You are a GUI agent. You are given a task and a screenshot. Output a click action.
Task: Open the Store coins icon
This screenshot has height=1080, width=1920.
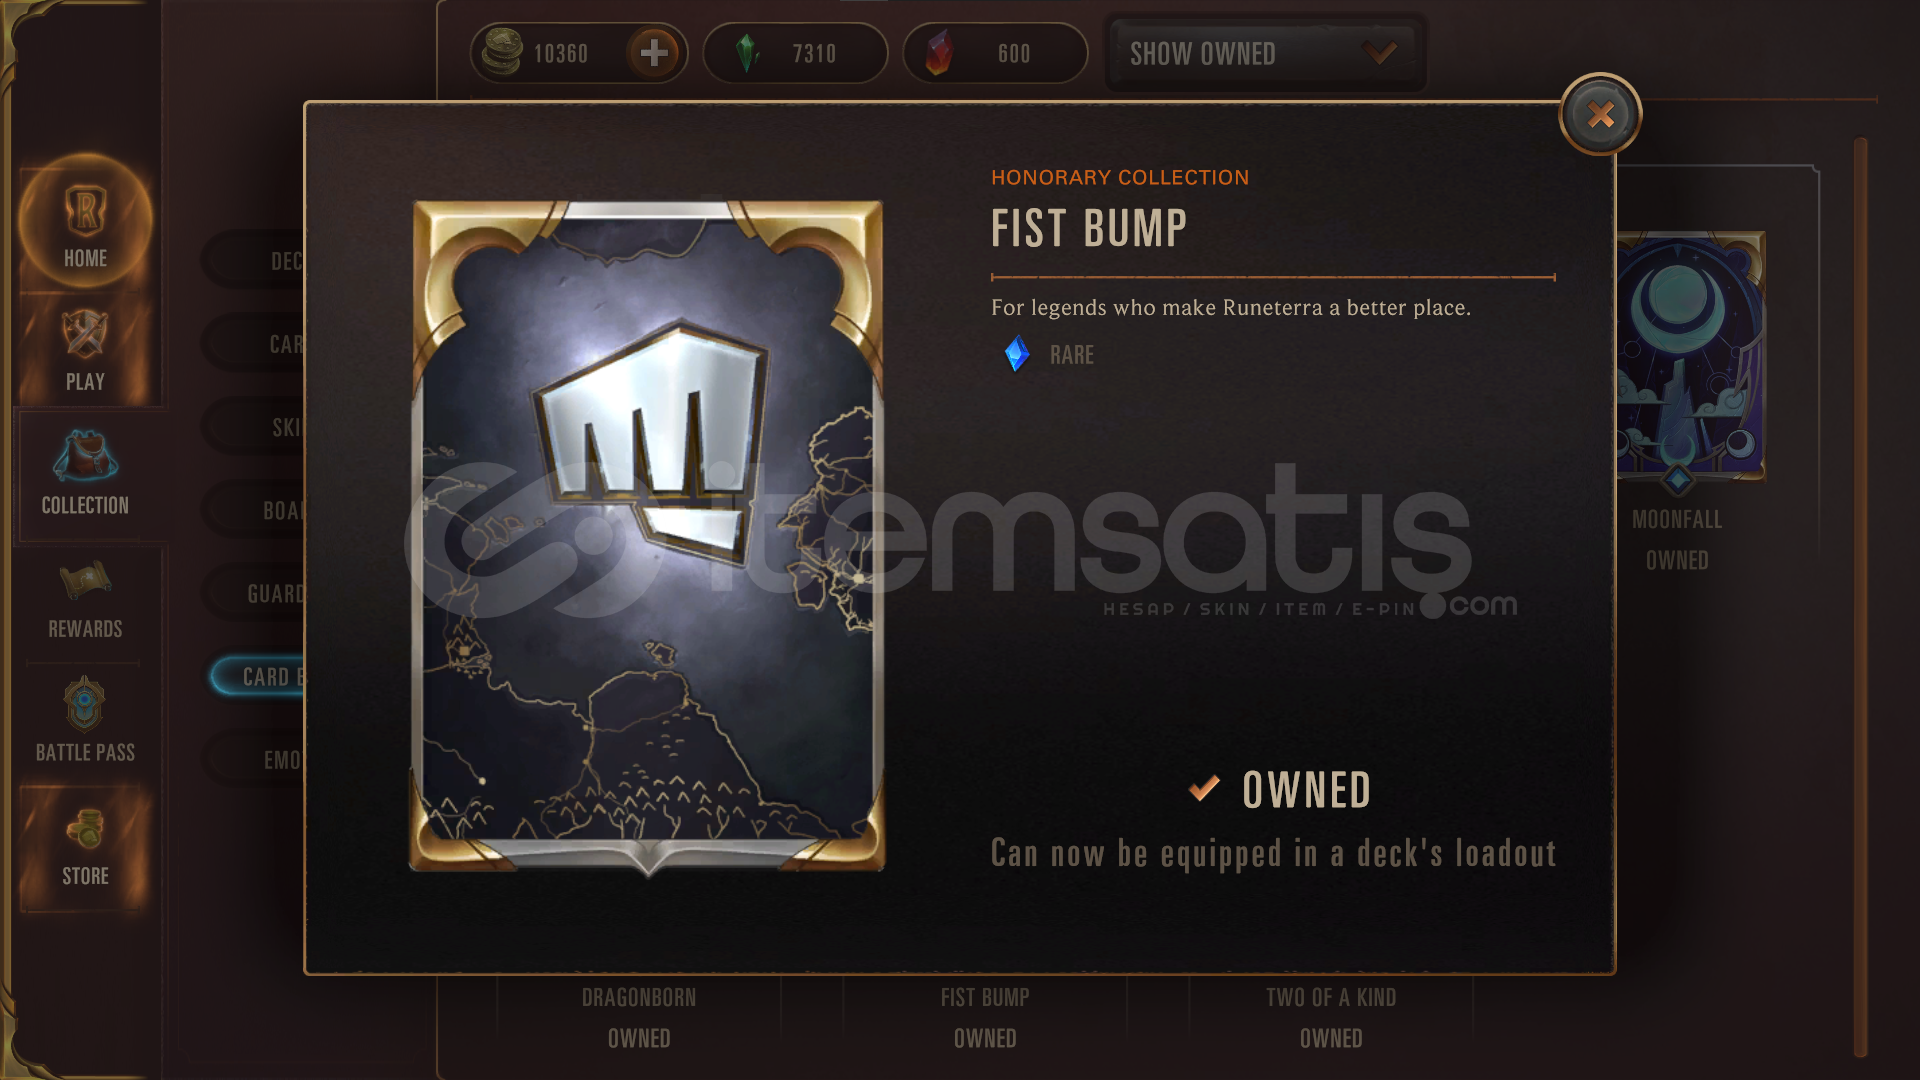pyautogui.click(x=86, y=829)
